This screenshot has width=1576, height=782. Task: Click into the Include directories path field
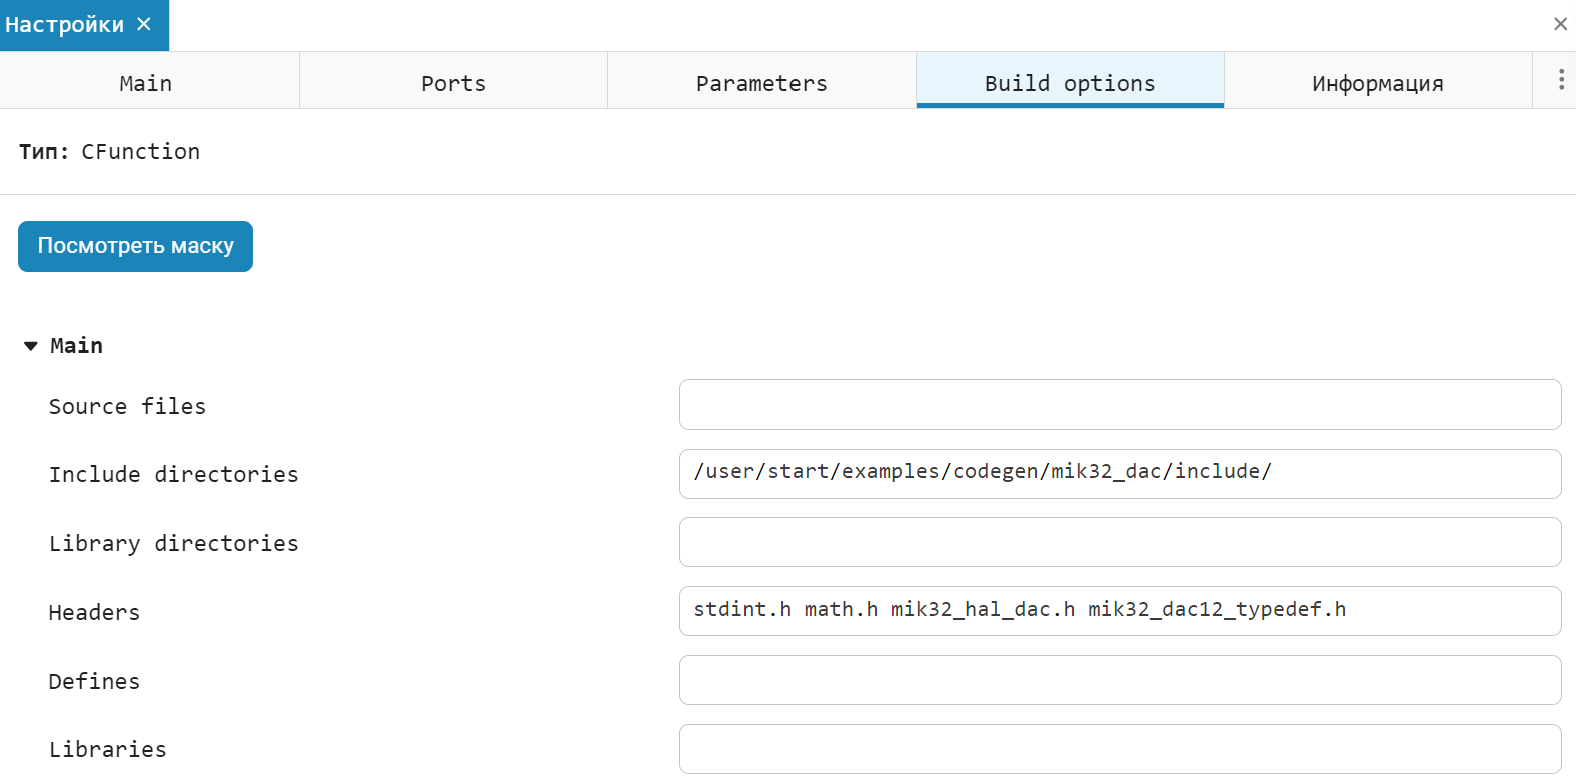1119,474
